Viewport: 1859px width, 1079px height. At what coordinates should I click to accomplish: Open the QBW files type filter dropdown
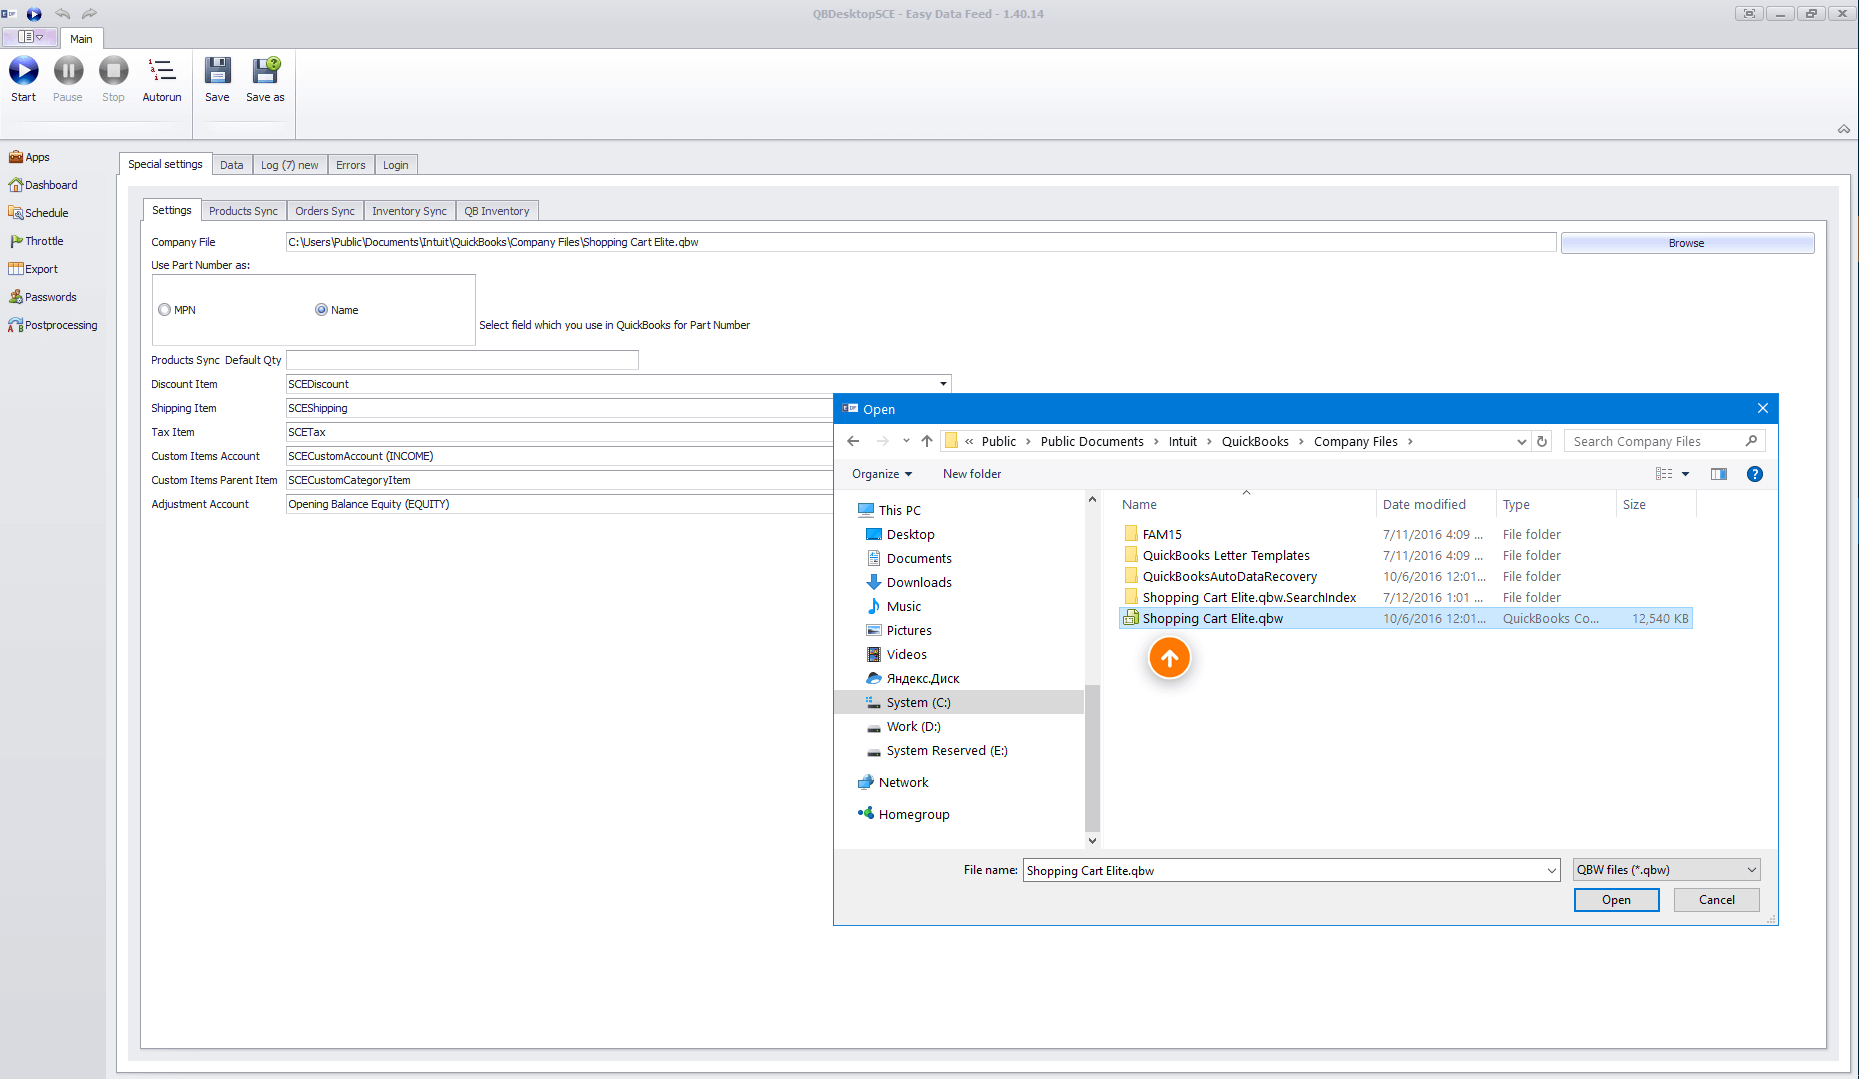click(x=1666, y=870)
